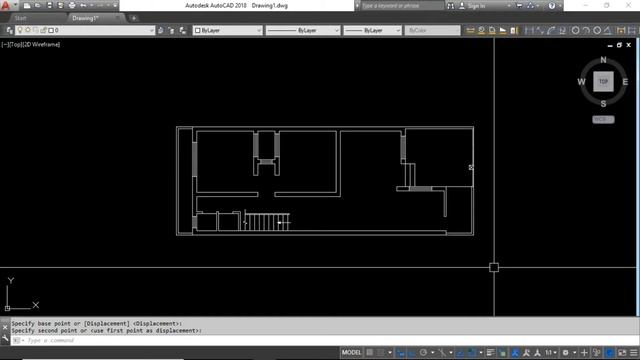The width and height of the screenshot is (640, 360).
Task: Toggle the lock icon for layer 0
Action: coord(43,30)
